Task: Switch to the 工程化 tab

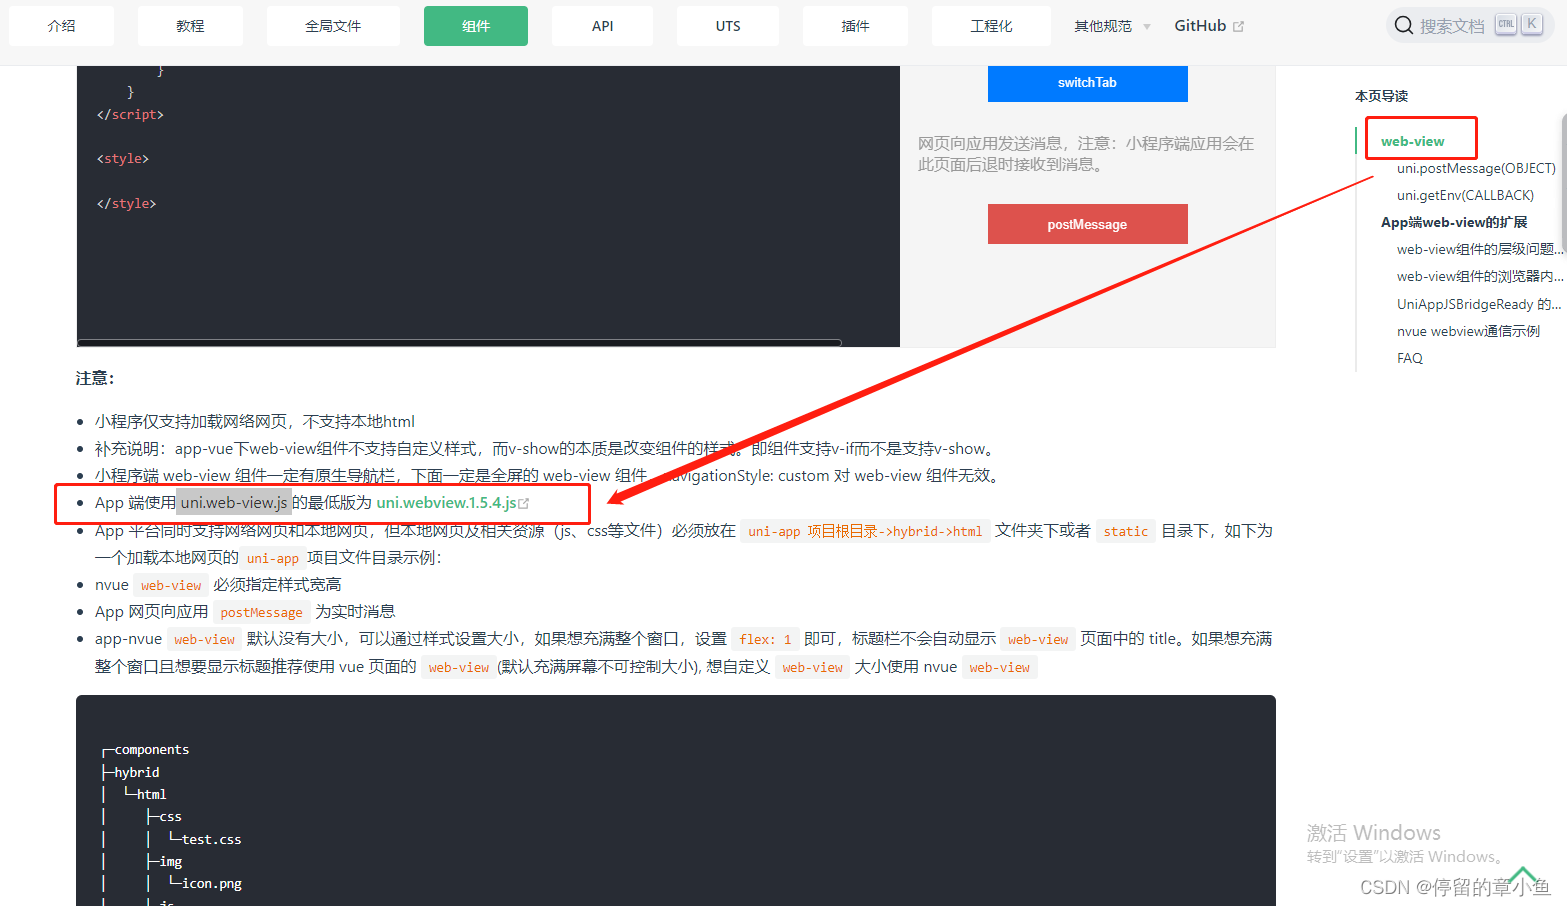Action: [991, 26]
